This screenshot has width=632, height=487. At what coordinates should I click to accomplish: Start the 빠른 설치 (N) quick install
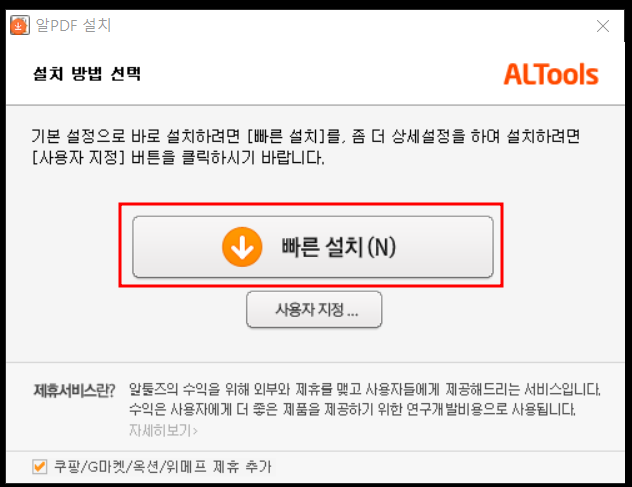click(x=313, y=247)
